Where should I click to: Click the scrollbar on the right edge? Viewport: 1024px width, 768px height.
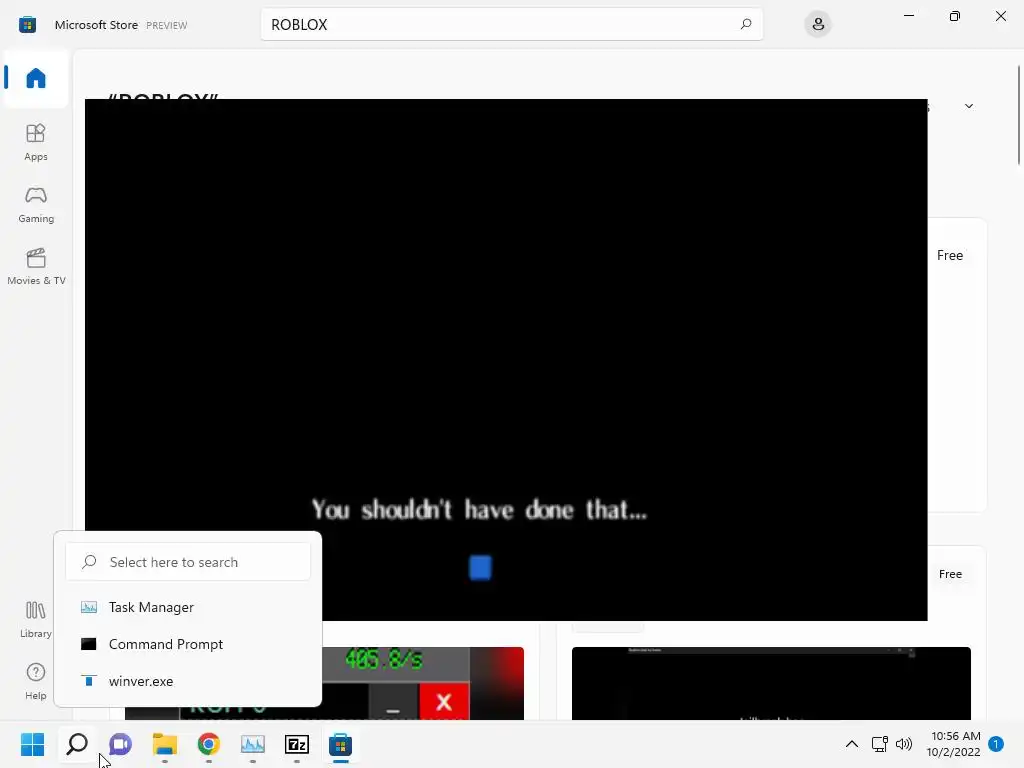[1019, 115]
